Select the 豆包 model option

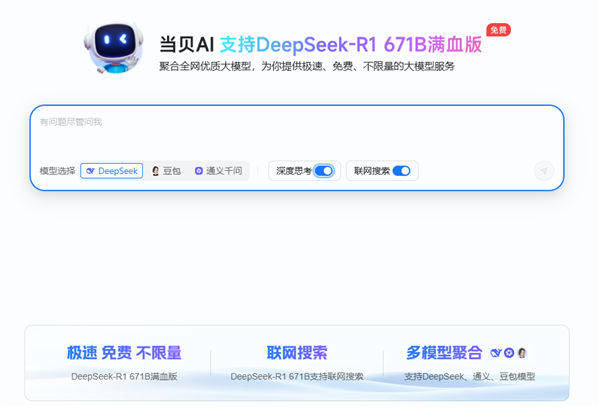pyautogui.click(x=166, y=171)
